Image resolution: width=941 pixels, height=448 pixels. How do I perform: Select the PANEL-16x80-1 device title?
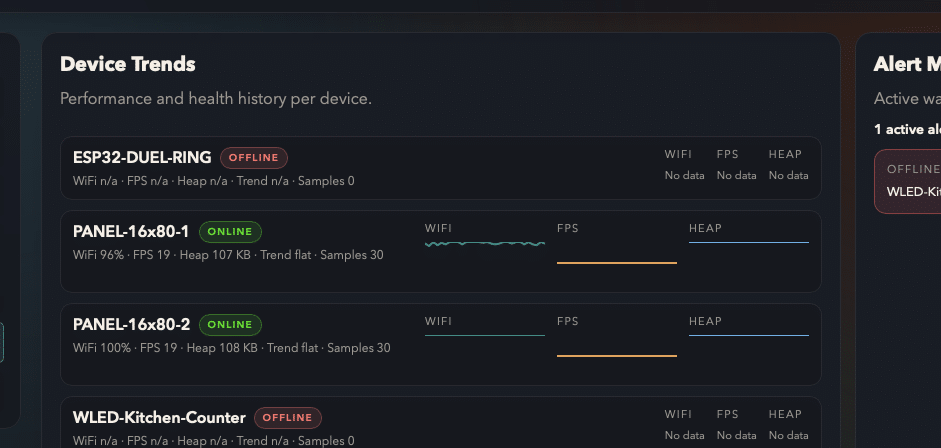point(131,232)
